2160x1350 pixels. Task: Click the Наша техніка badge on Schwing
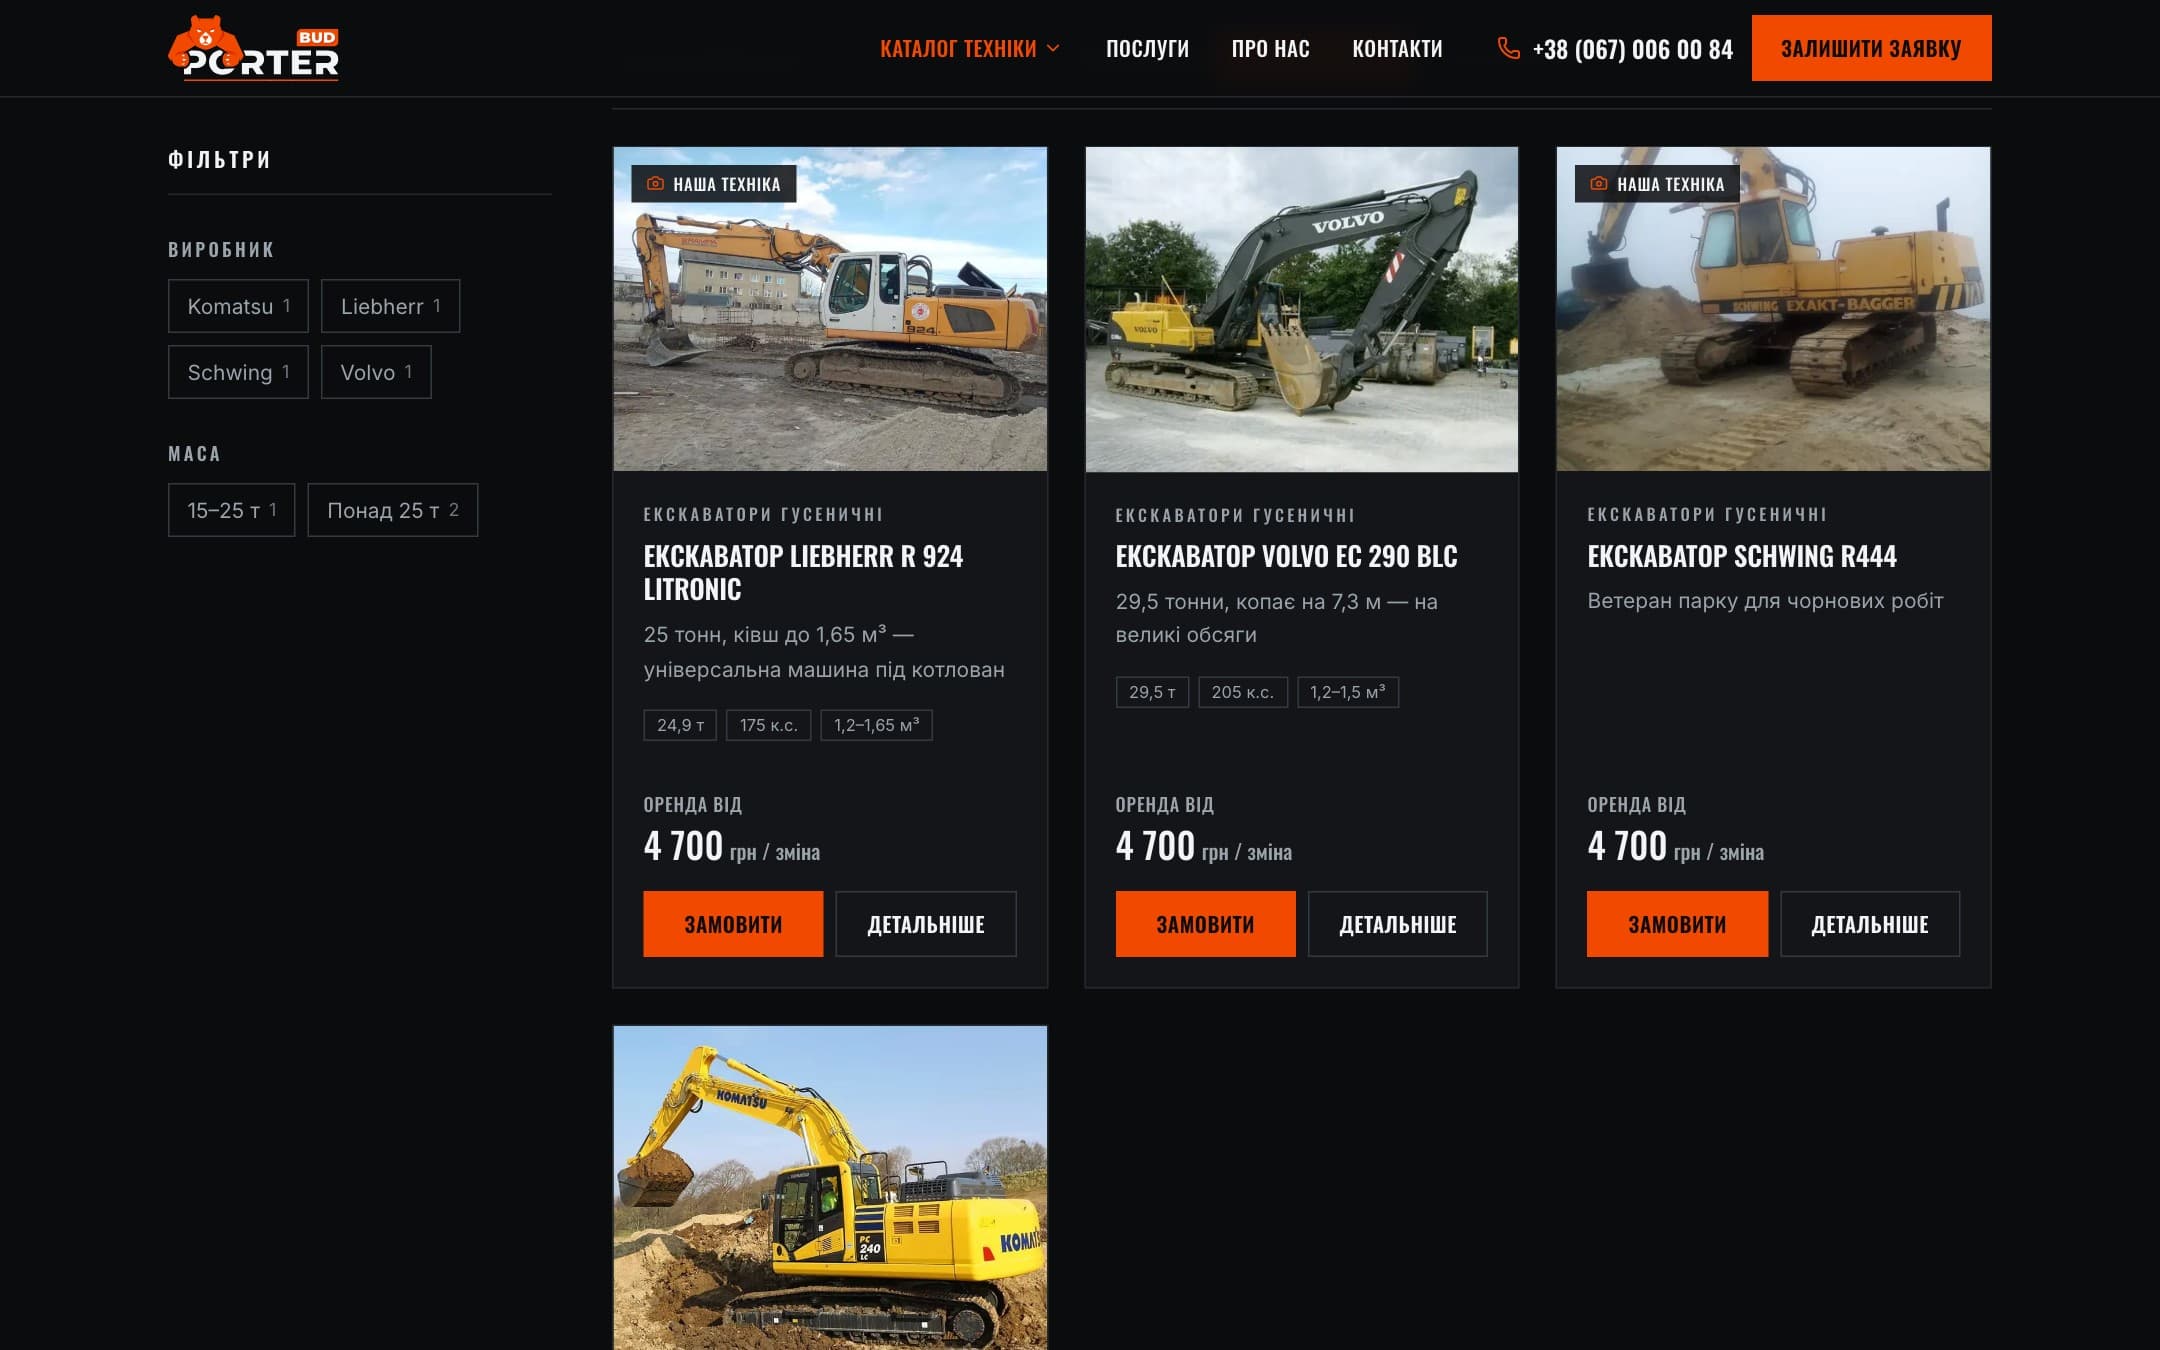(x=1657, y=184)
